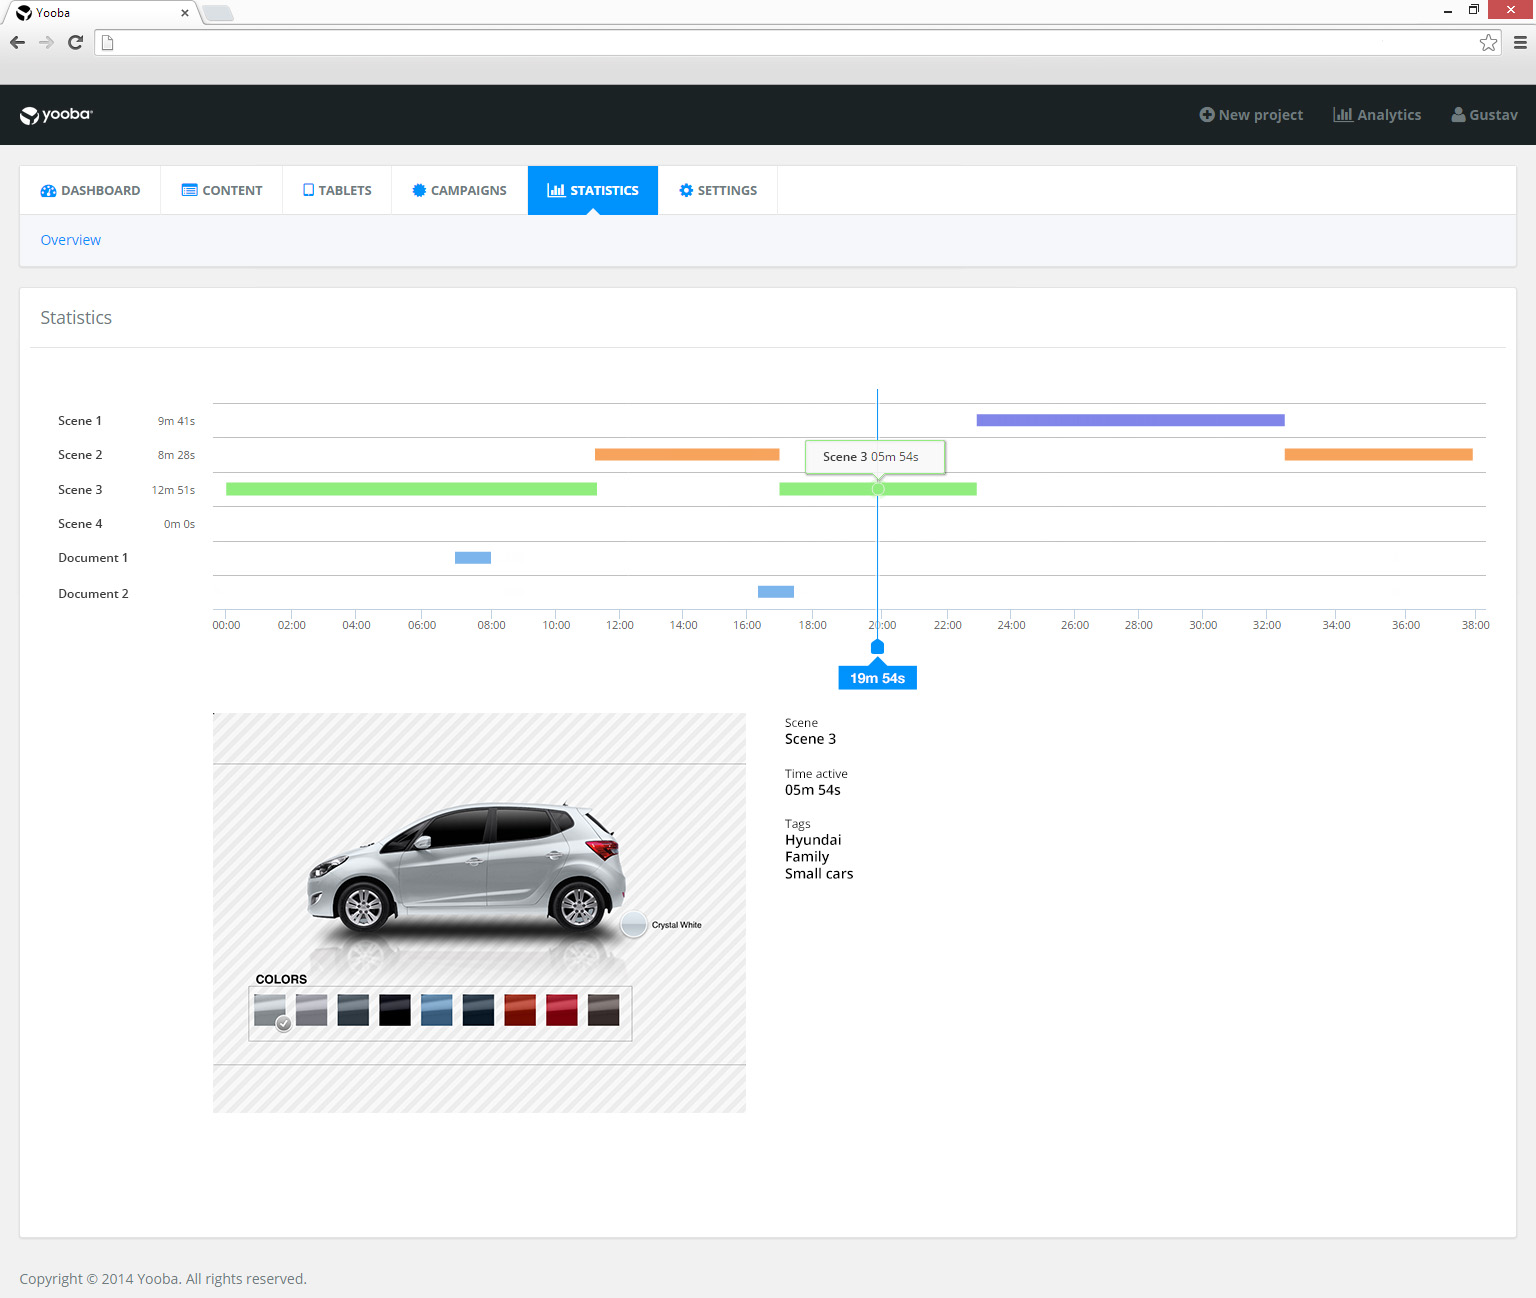The width and height of the screenshot is (1536, 1298).
Task: Click the Scene 3 row label
Action: (80, 490)
